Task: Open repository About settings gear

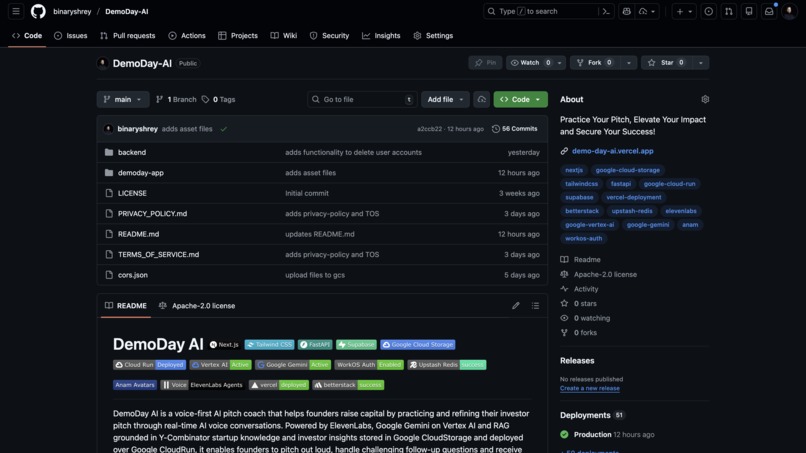Action: coord(705,99)
